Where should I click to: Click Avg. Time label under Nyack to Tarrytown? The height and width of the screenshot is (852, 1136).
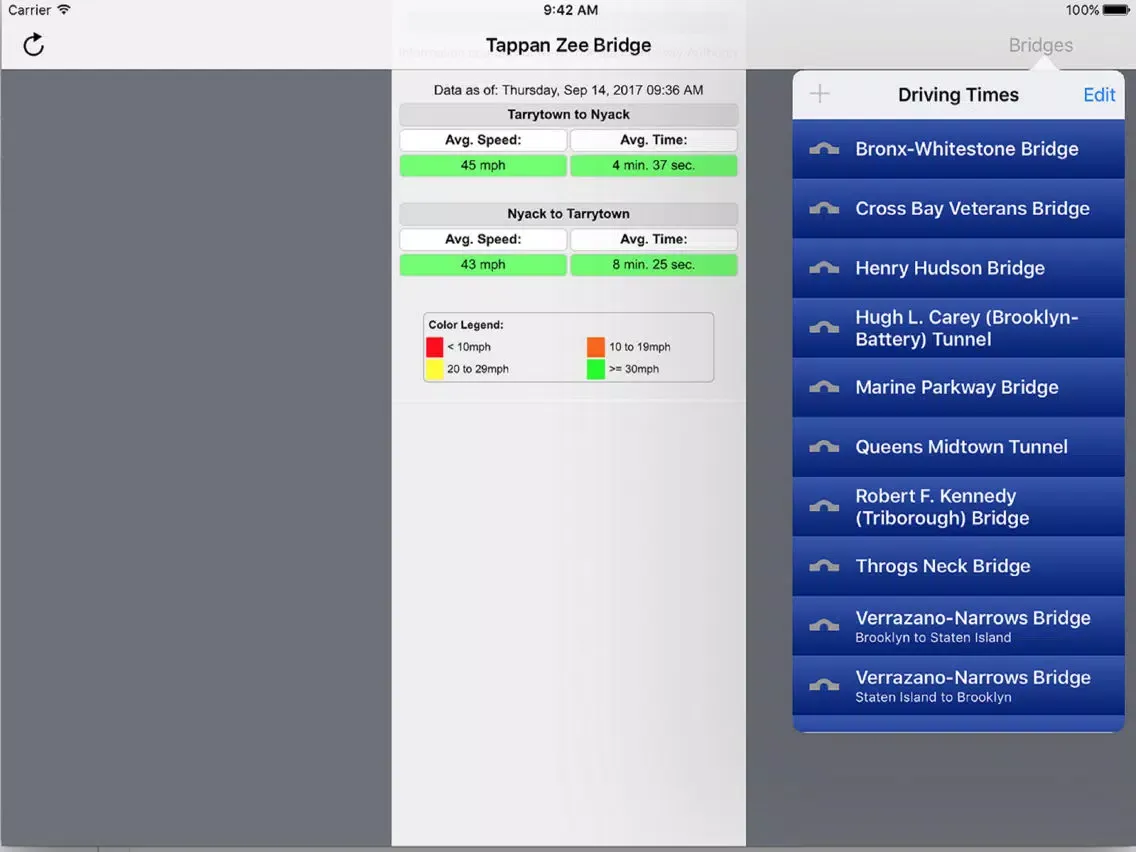pos(653,239)
